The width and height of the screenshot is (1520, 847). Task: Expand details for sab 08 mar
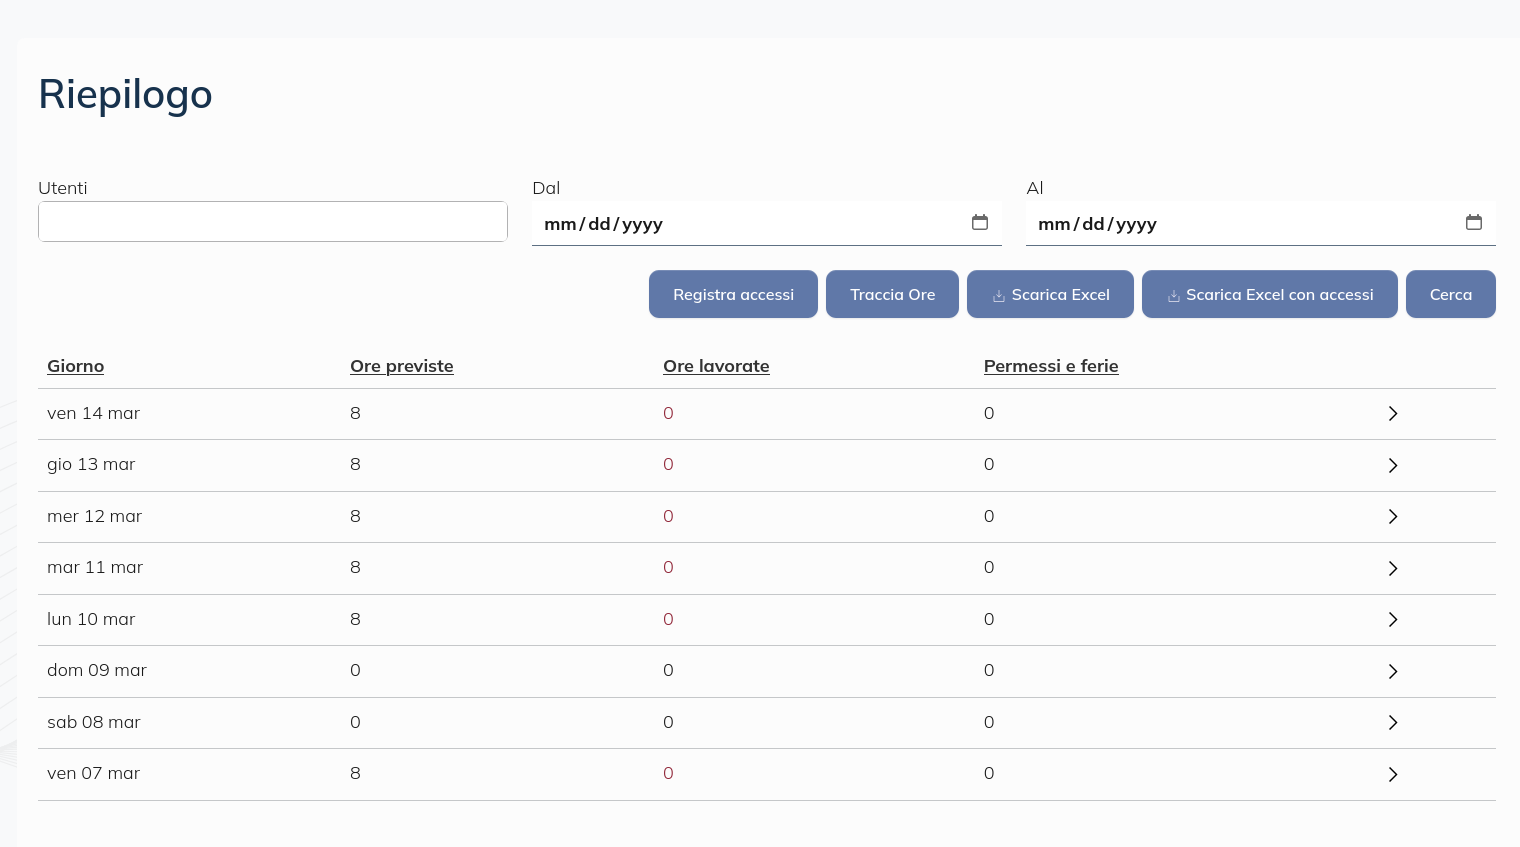pyautogui.click(x=1393, y=722)
